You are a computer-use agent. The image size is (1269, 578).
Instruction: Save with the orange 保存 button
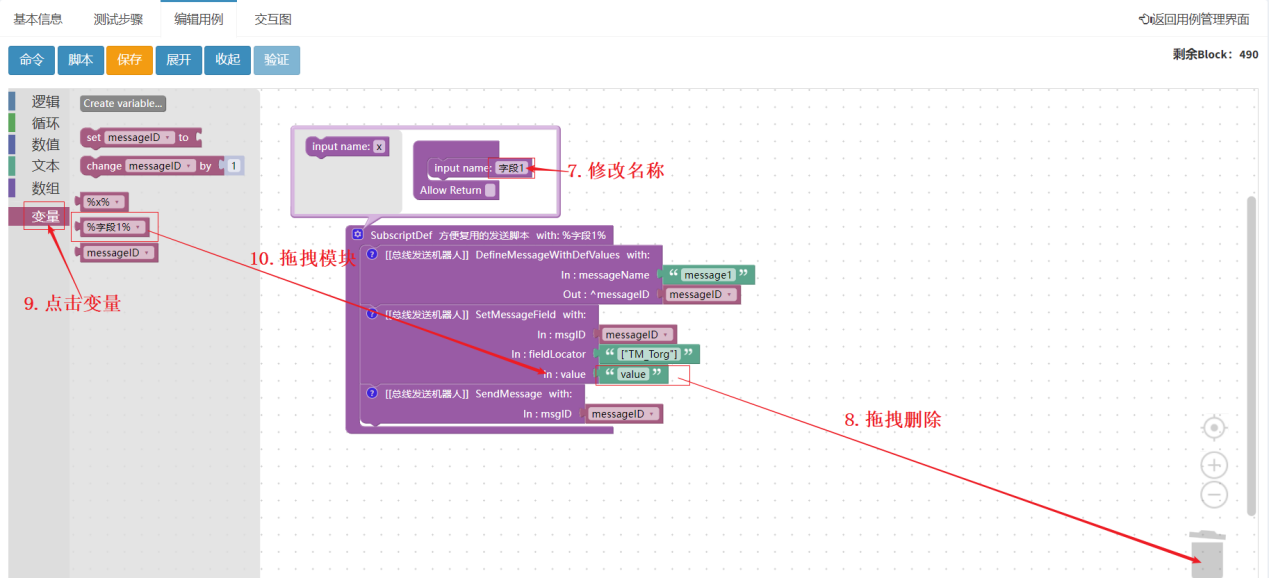point(129,60)
